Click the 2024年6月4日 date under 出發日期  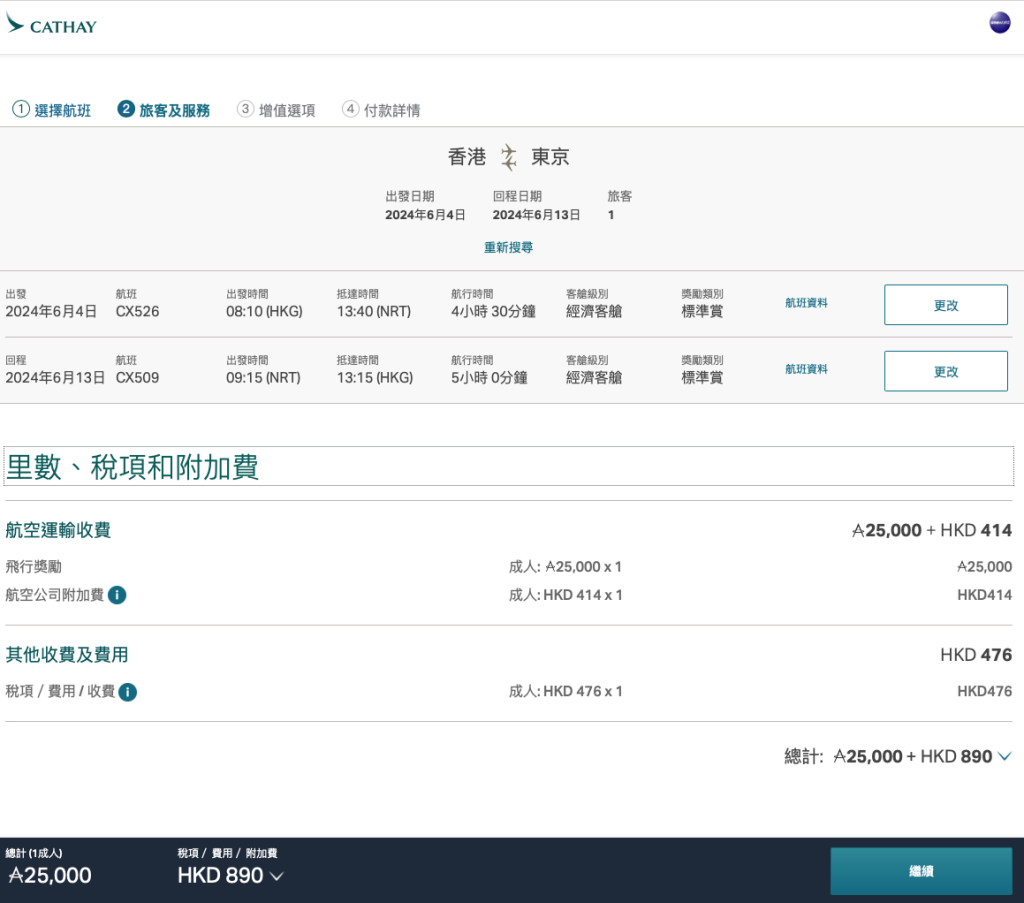click(x=425, y=215)
